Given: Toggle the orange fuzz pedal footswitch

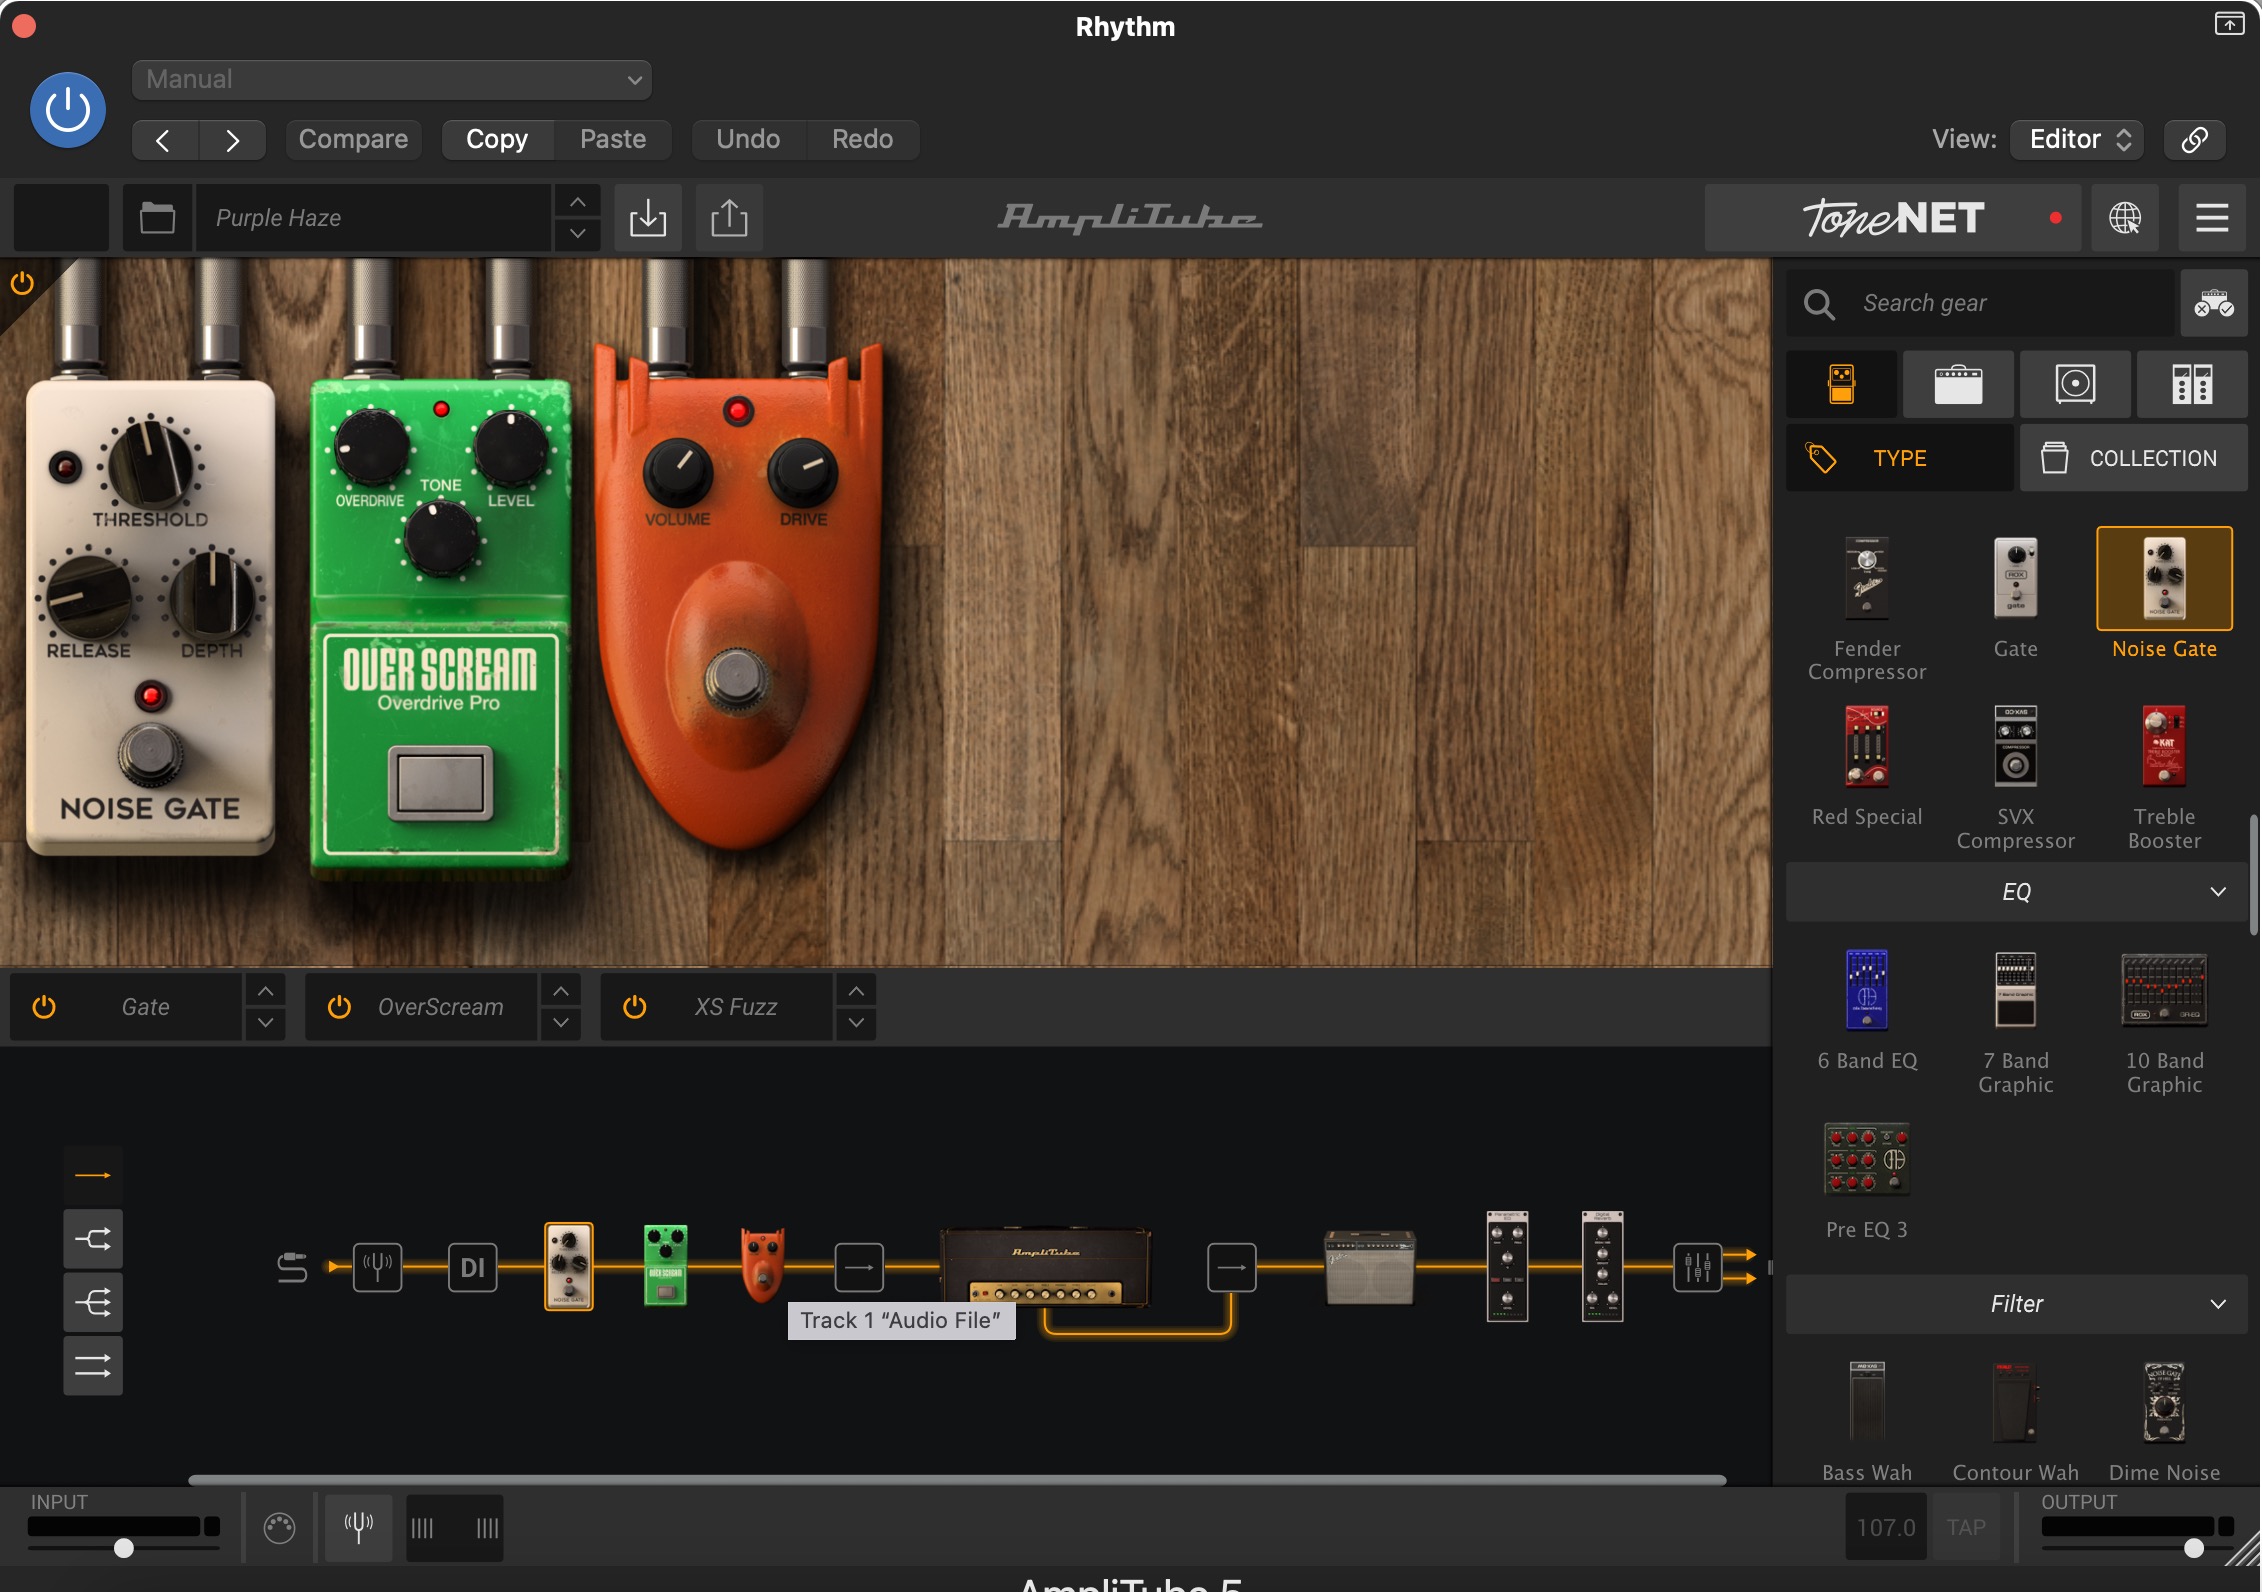Looking at the screenshot, I should point(738,679).
